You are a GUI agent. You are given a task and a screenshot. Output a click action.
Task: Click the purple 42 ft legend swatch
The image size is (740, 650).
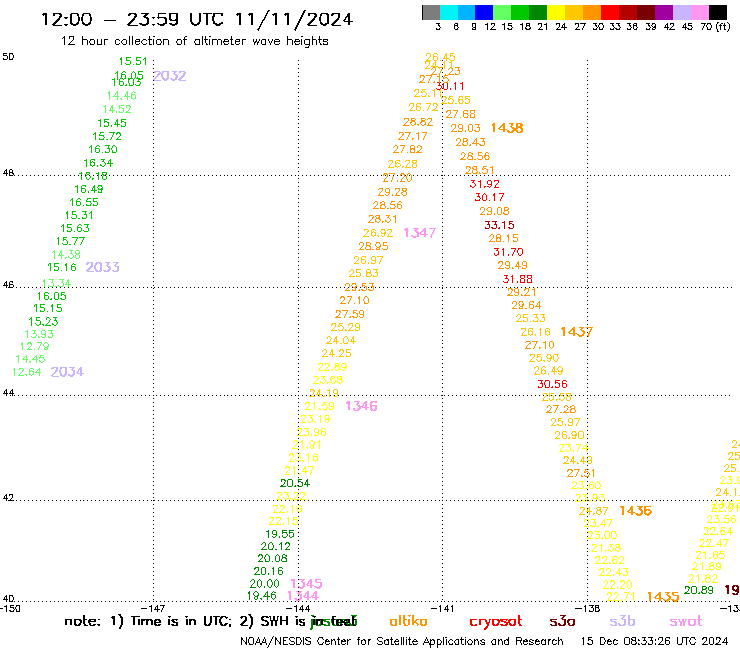point(664,12)
